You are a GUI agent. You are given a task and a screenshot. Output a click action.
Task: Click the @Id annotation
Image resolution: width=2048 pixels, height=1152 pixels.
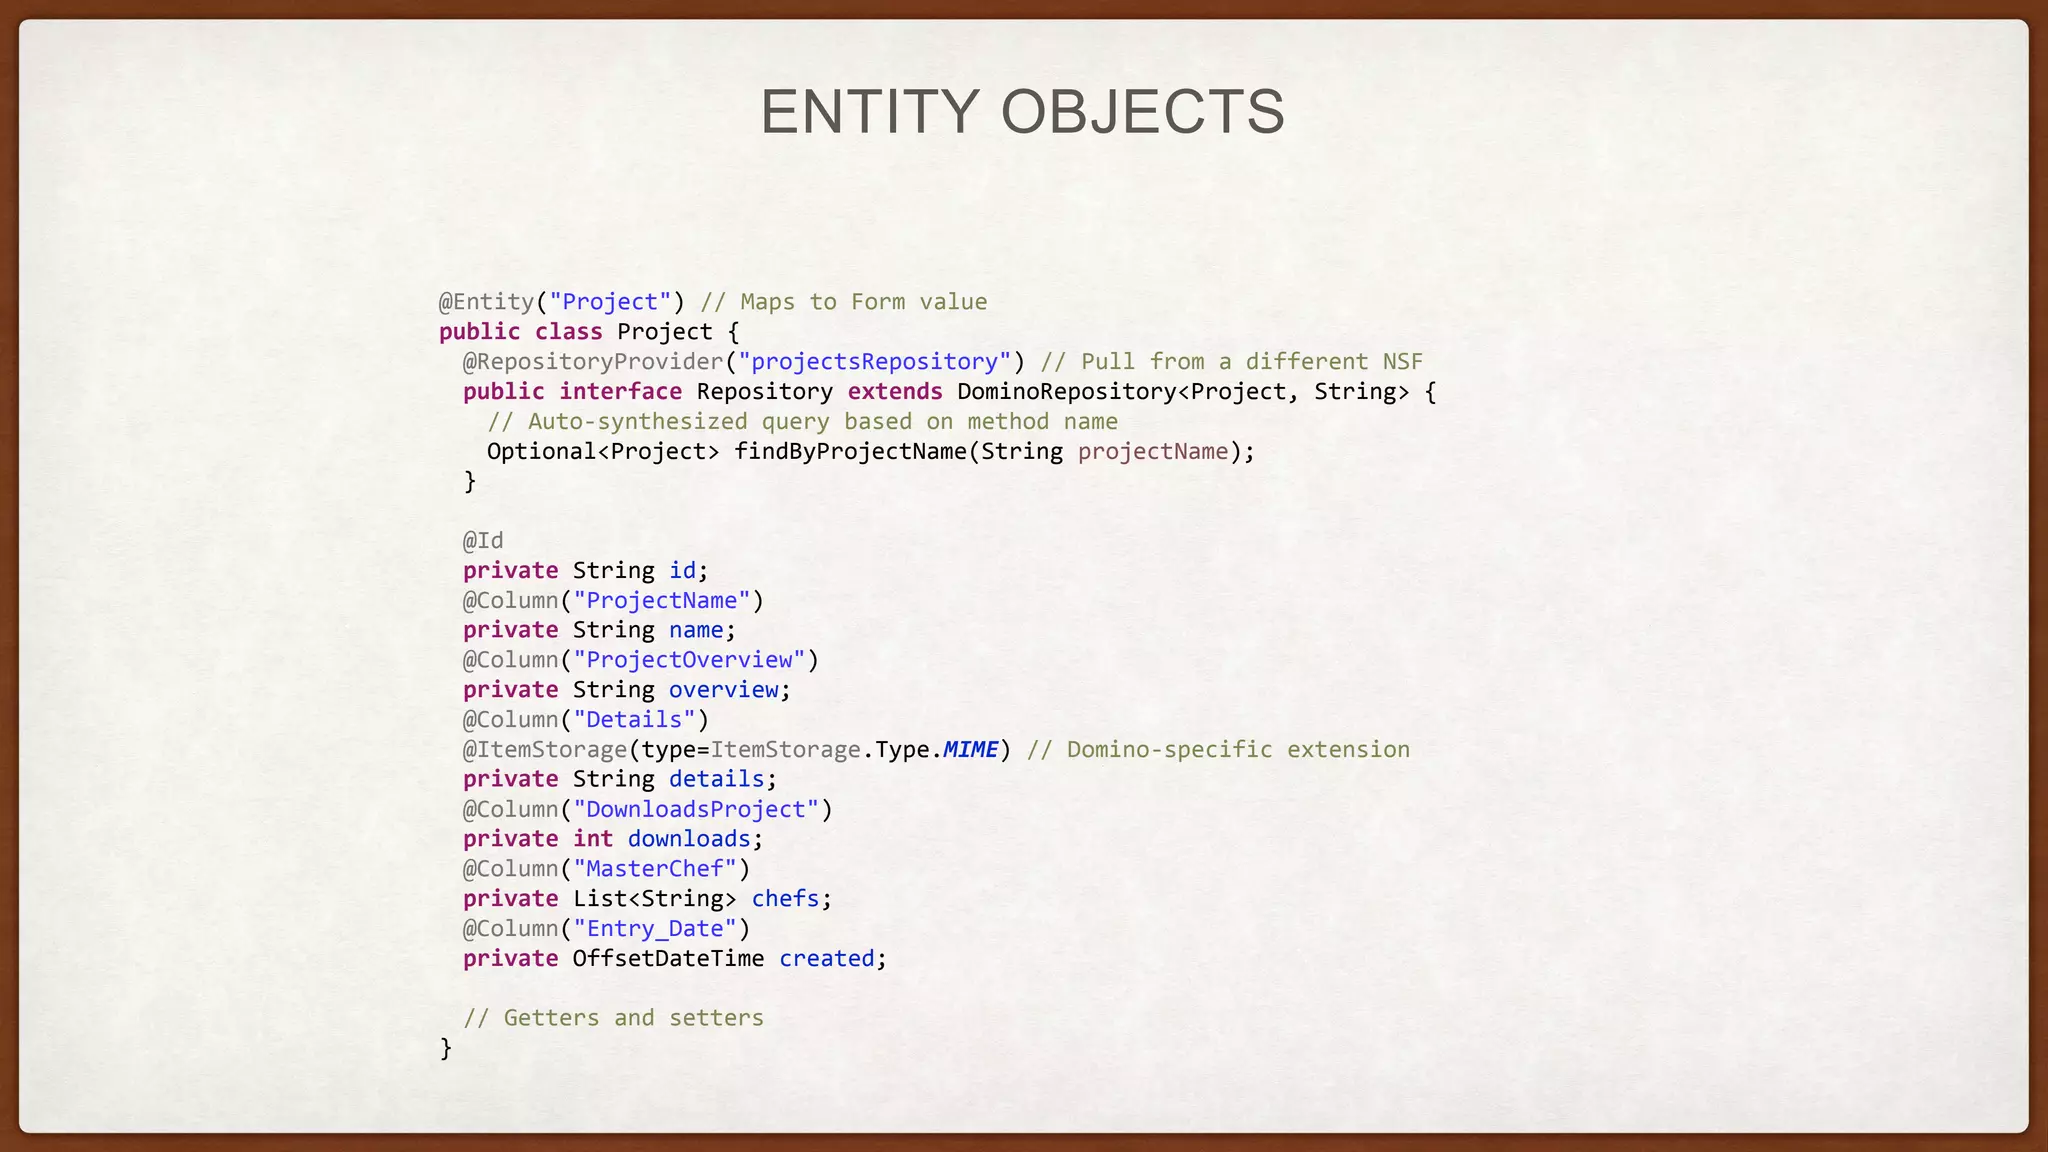483,541
